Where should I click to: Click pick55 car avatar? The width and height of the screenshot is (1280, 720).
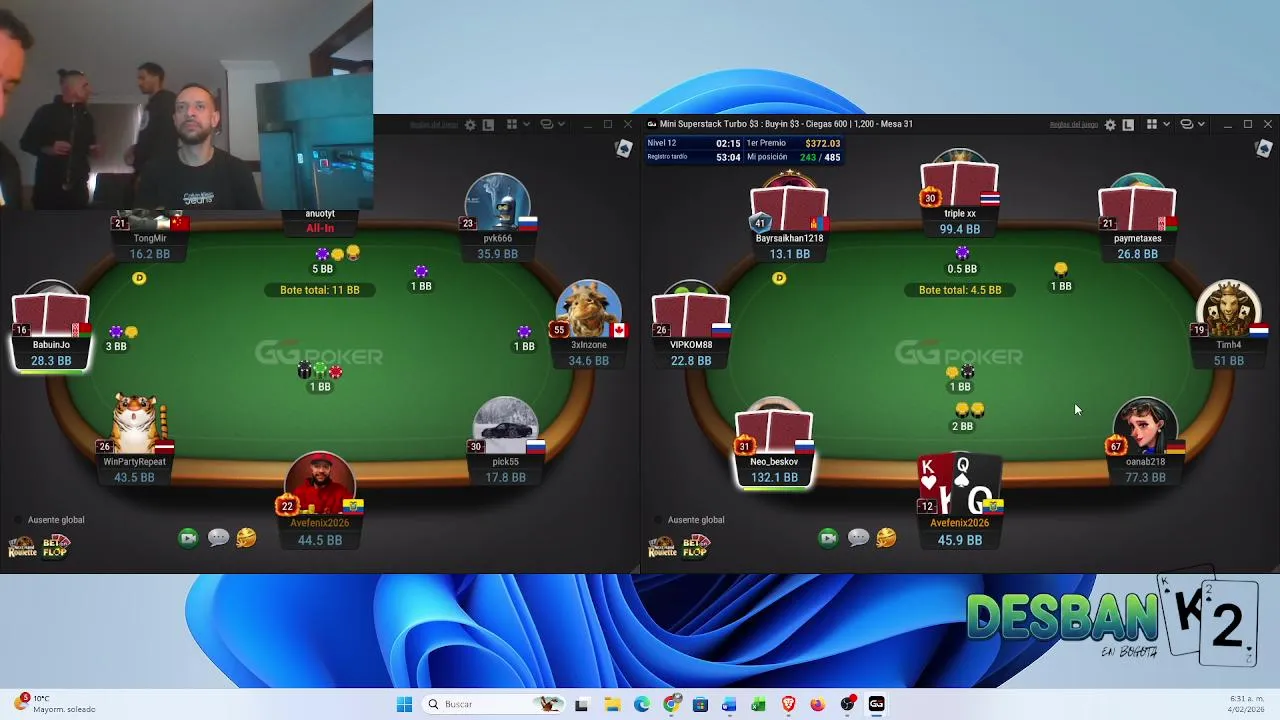coord(505,426)
